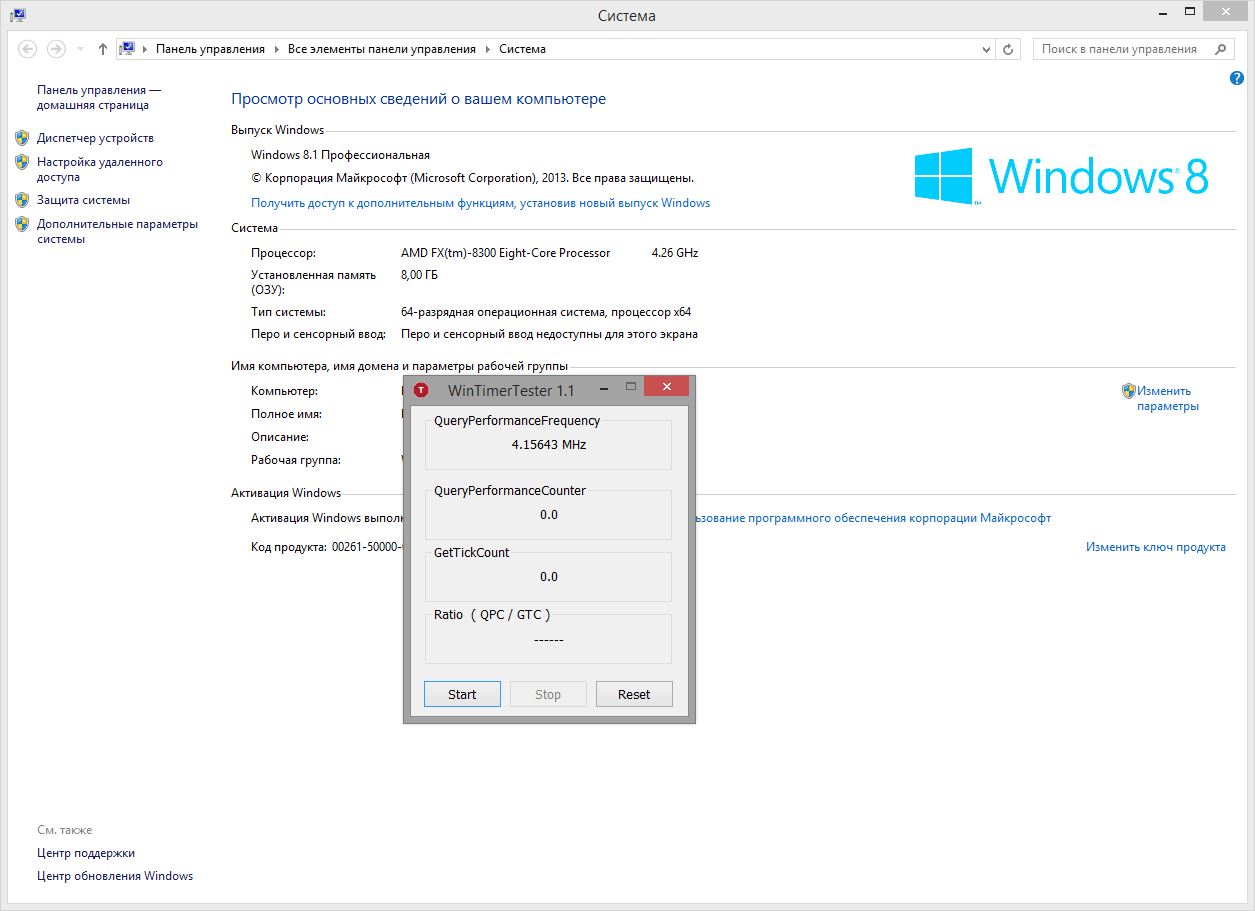Click shield icon beside Изменить параметры
1255x911 pixels.
click(x=1128, y=391)
